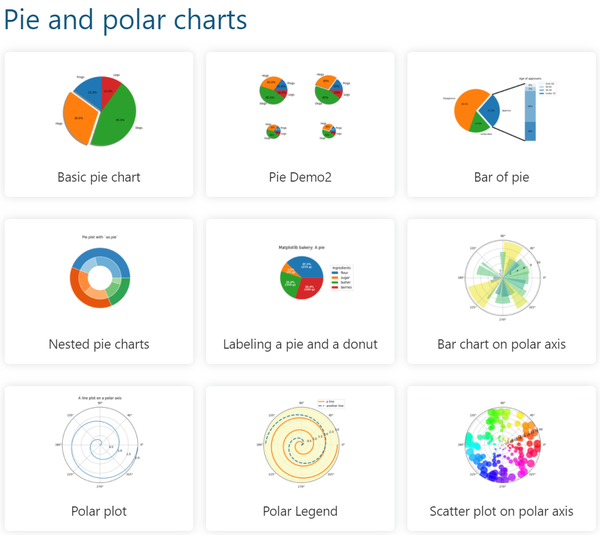Open "Labeling a pie and a donut" link
Image resolution: width=600 pixels, height=535 pixels.
(300, 344)
